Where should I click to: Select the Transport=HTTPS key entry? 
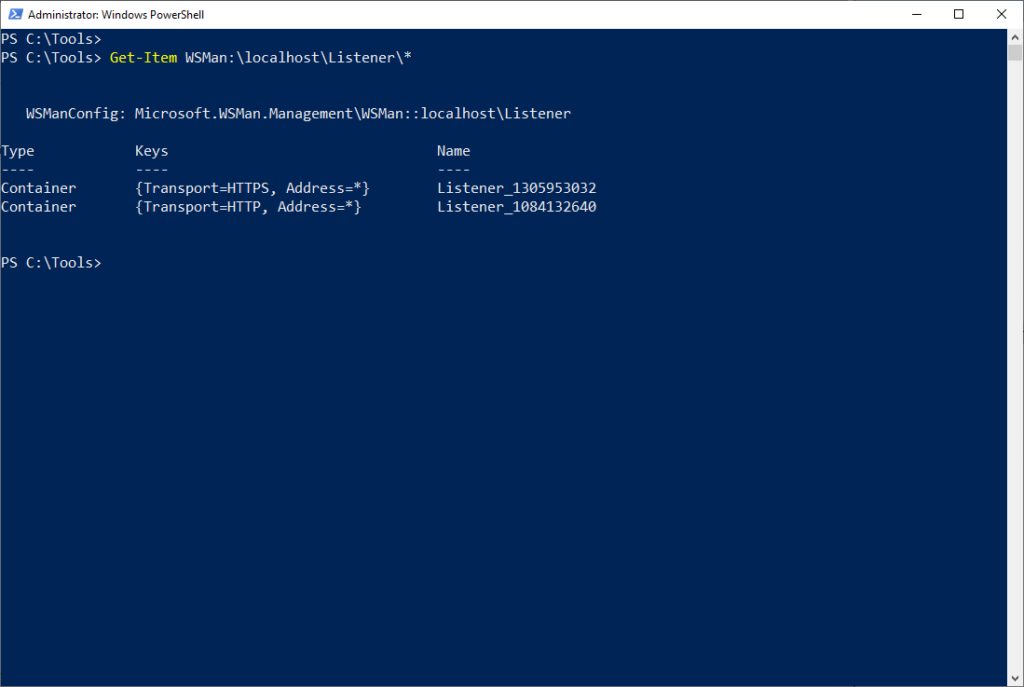252,187
